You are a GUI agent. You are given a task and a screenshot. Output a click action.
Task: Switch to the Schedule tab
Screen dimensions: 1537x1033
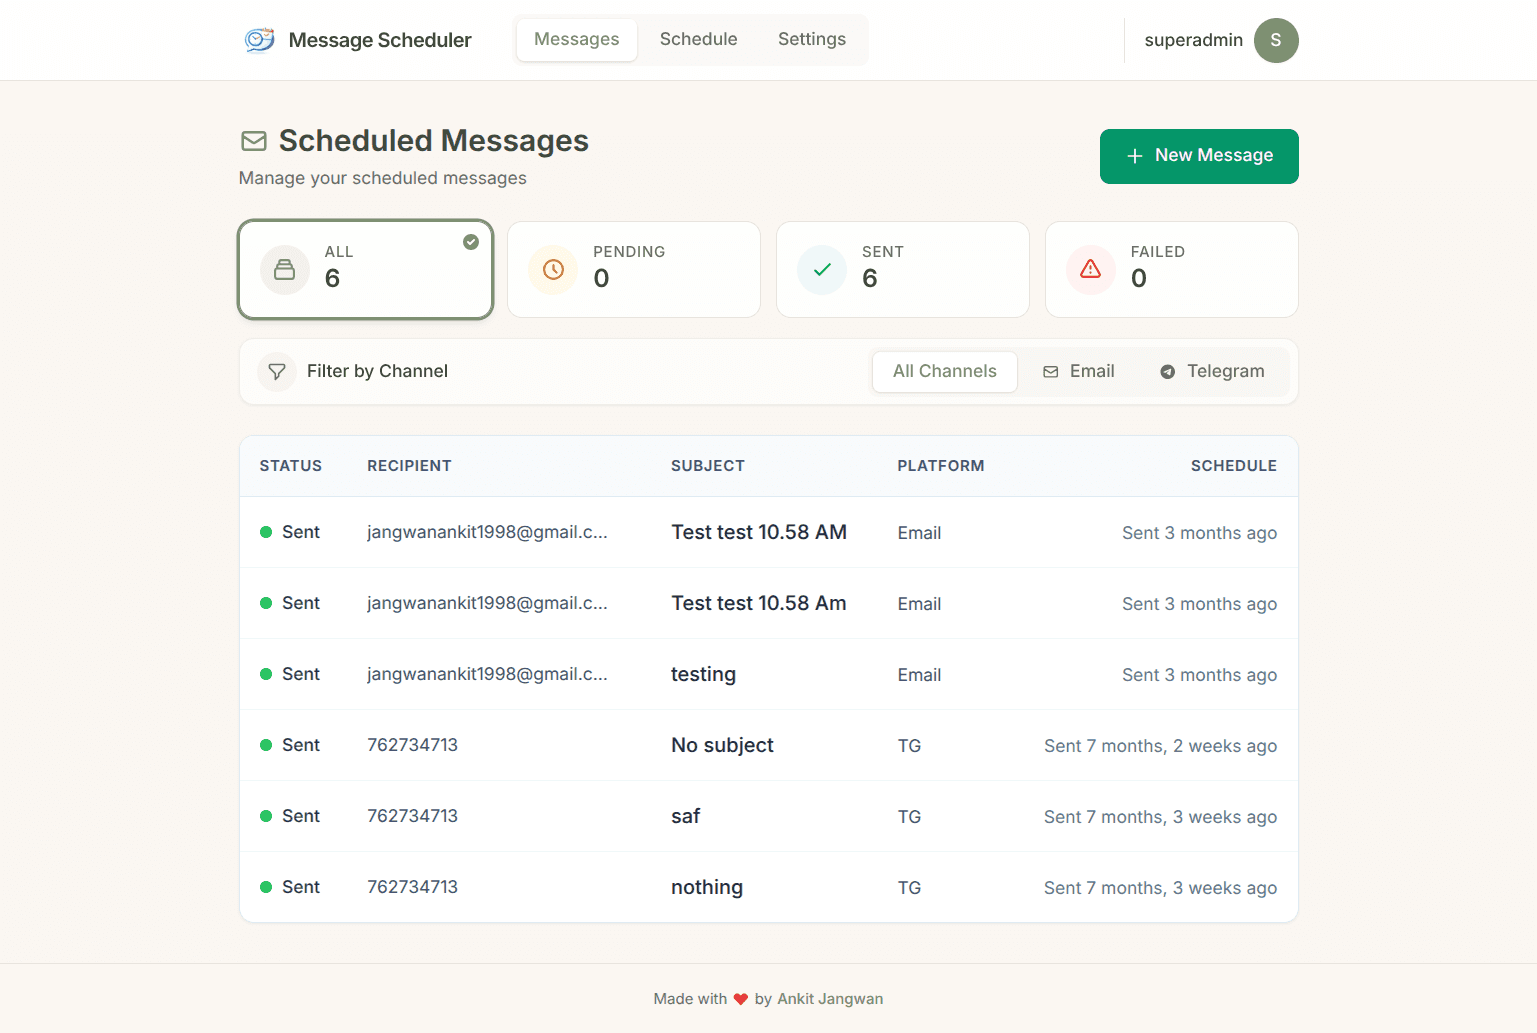[699, 40]
